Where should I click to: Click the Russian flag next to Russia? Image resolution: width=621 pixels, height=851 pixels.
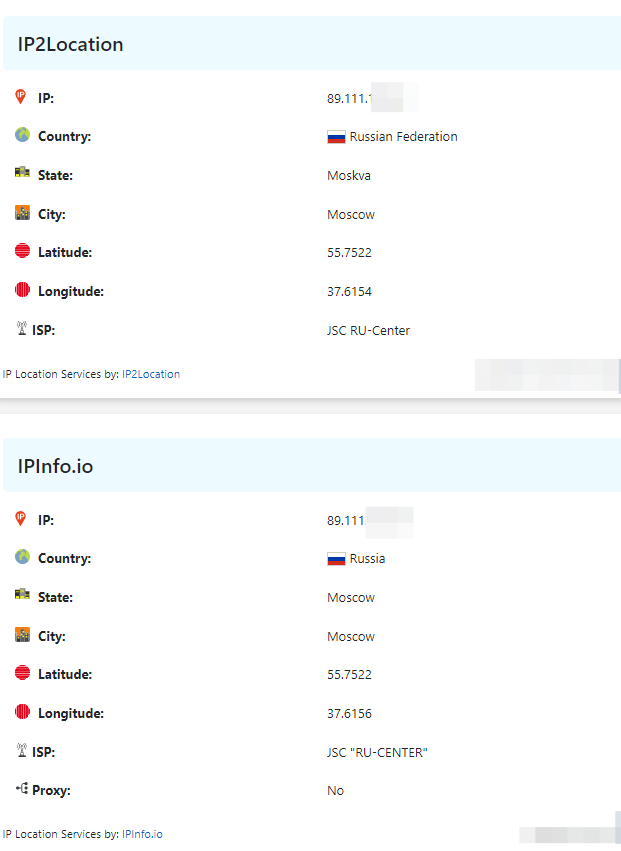tap(336, 558)
